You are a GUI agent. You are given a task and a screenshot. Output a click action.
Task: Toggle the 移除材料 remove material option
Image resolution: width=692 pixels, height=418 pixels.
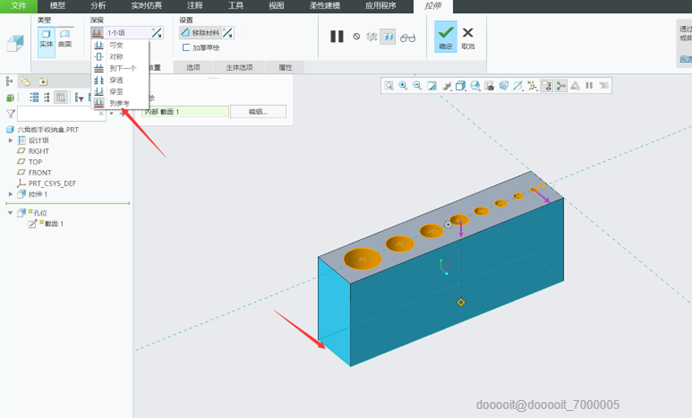[201, 33]
